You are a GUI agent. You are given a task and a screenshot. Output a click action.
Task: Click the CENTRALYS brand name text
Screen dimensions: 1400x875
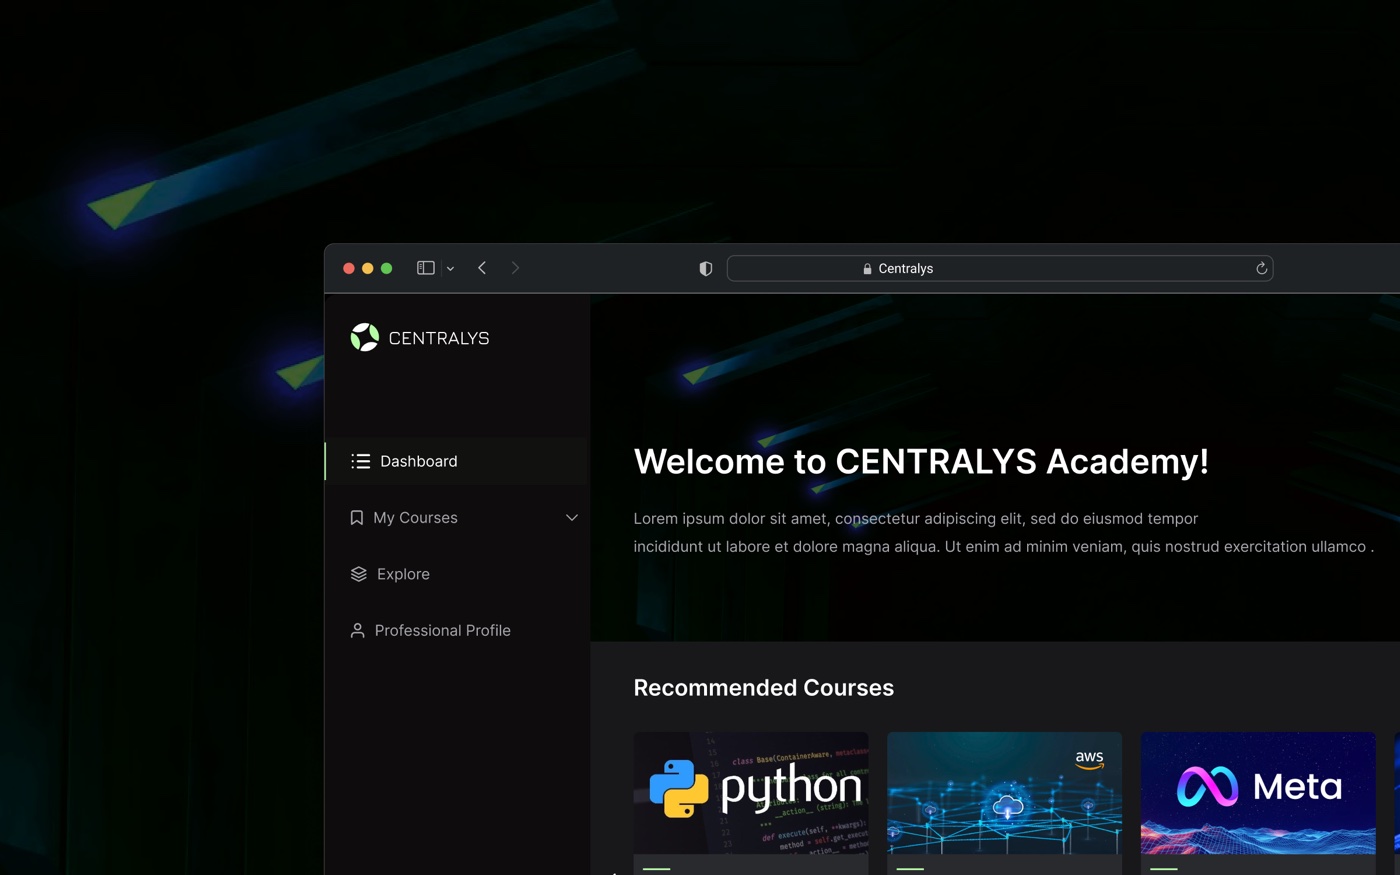pos(439,338)
